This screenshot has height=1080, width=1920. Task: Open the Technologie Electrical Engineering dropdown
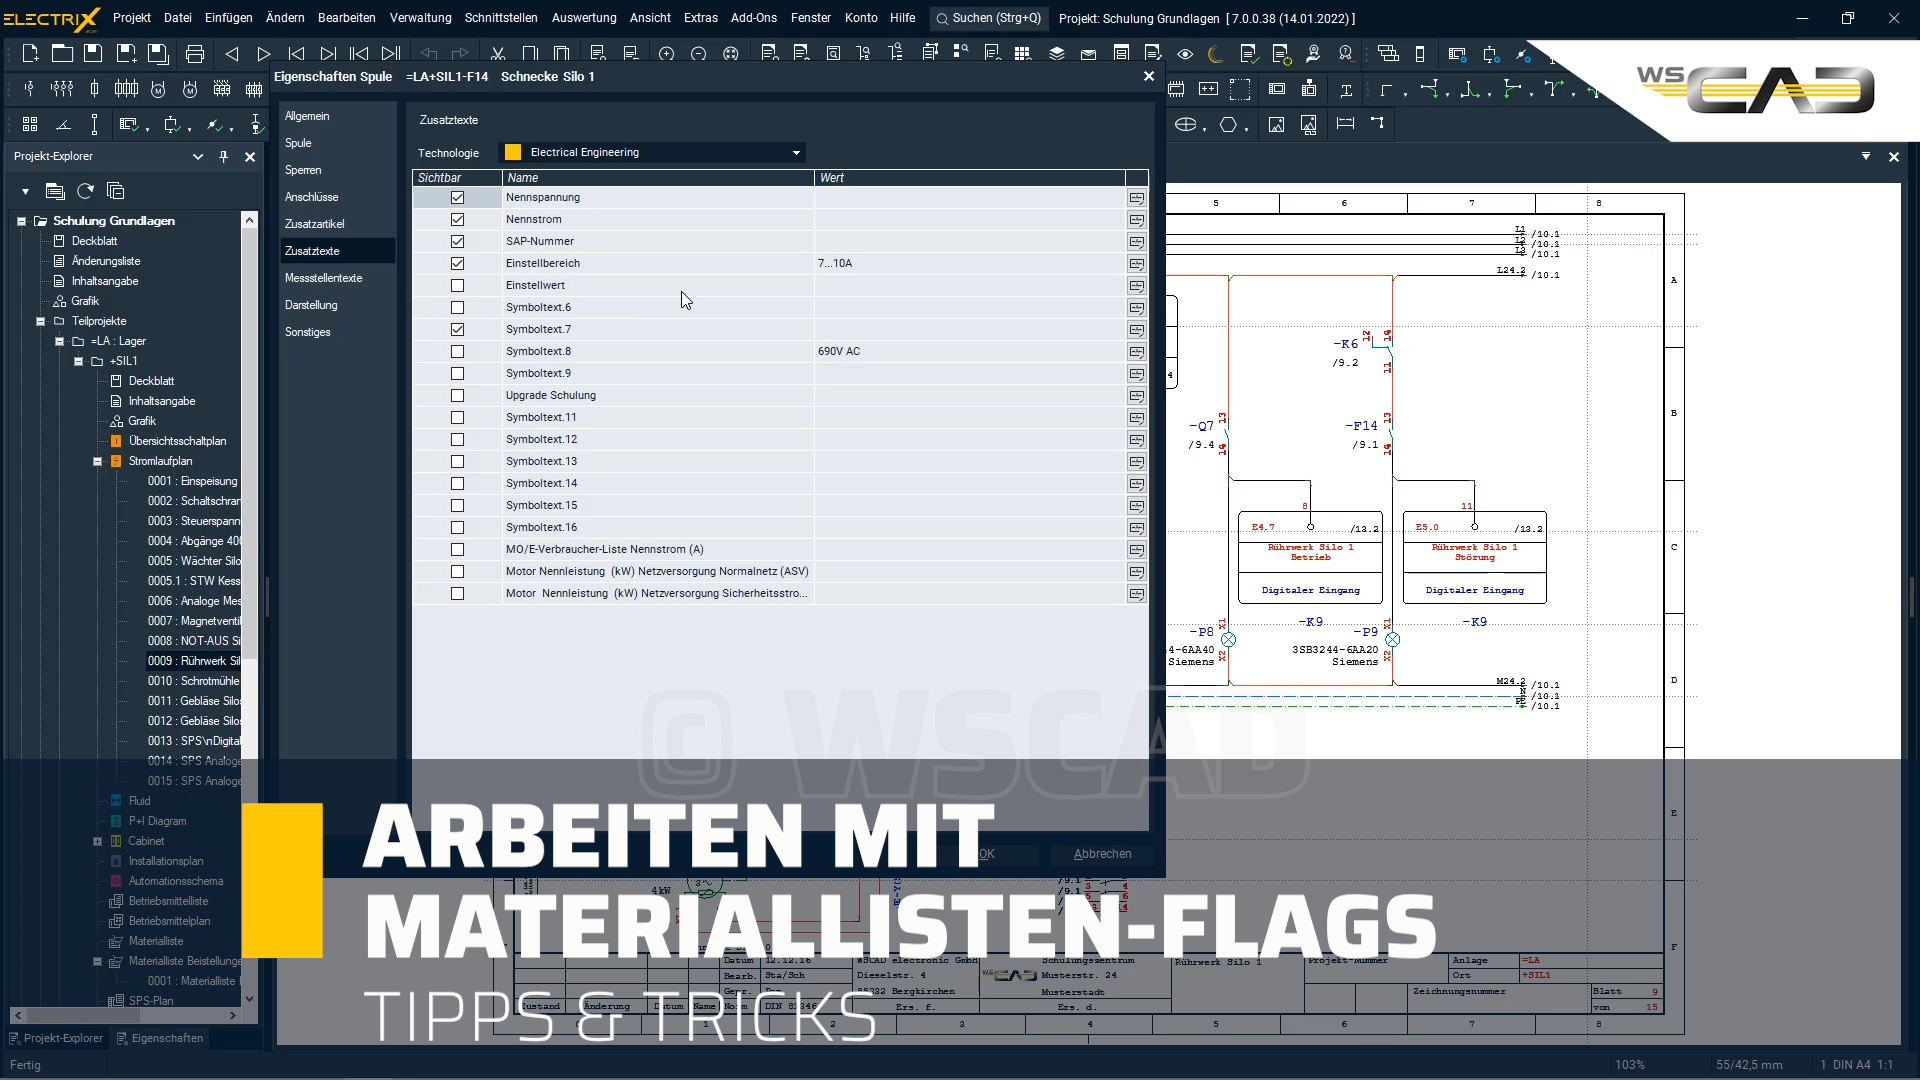point(795,152)
